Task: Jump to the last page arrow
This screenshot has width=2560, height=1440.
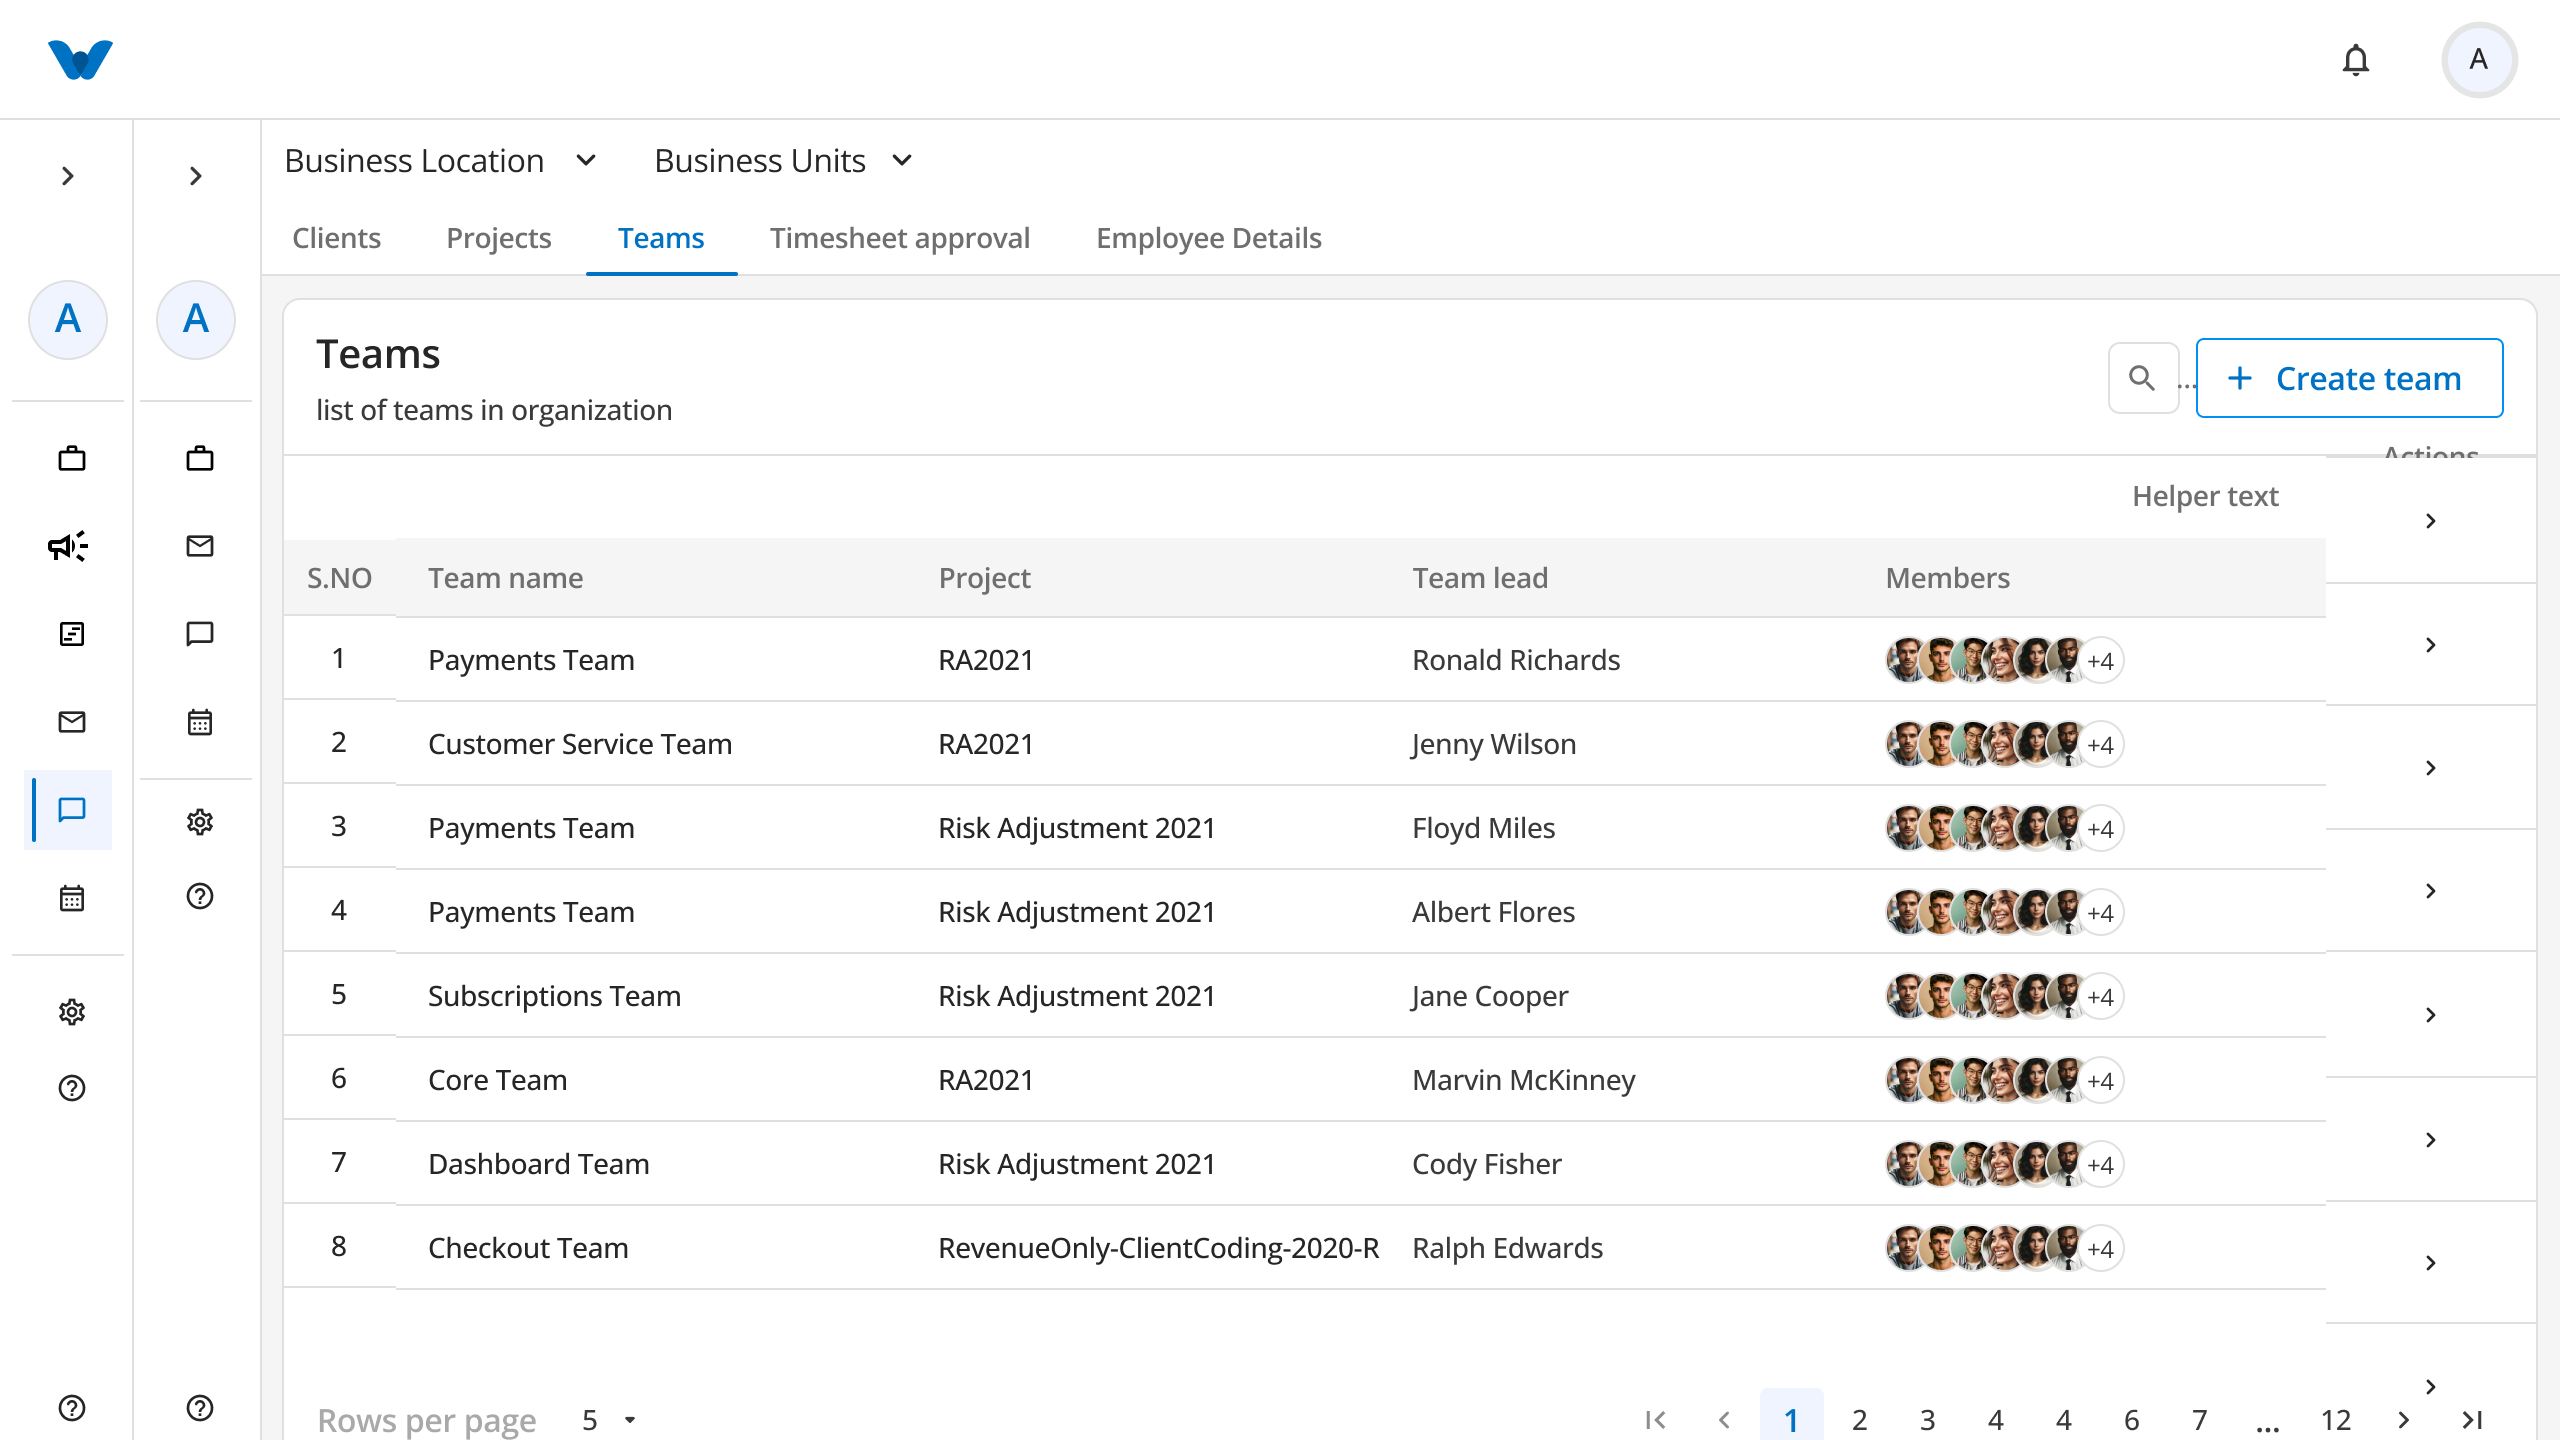Action: tap(2472, 1420)
